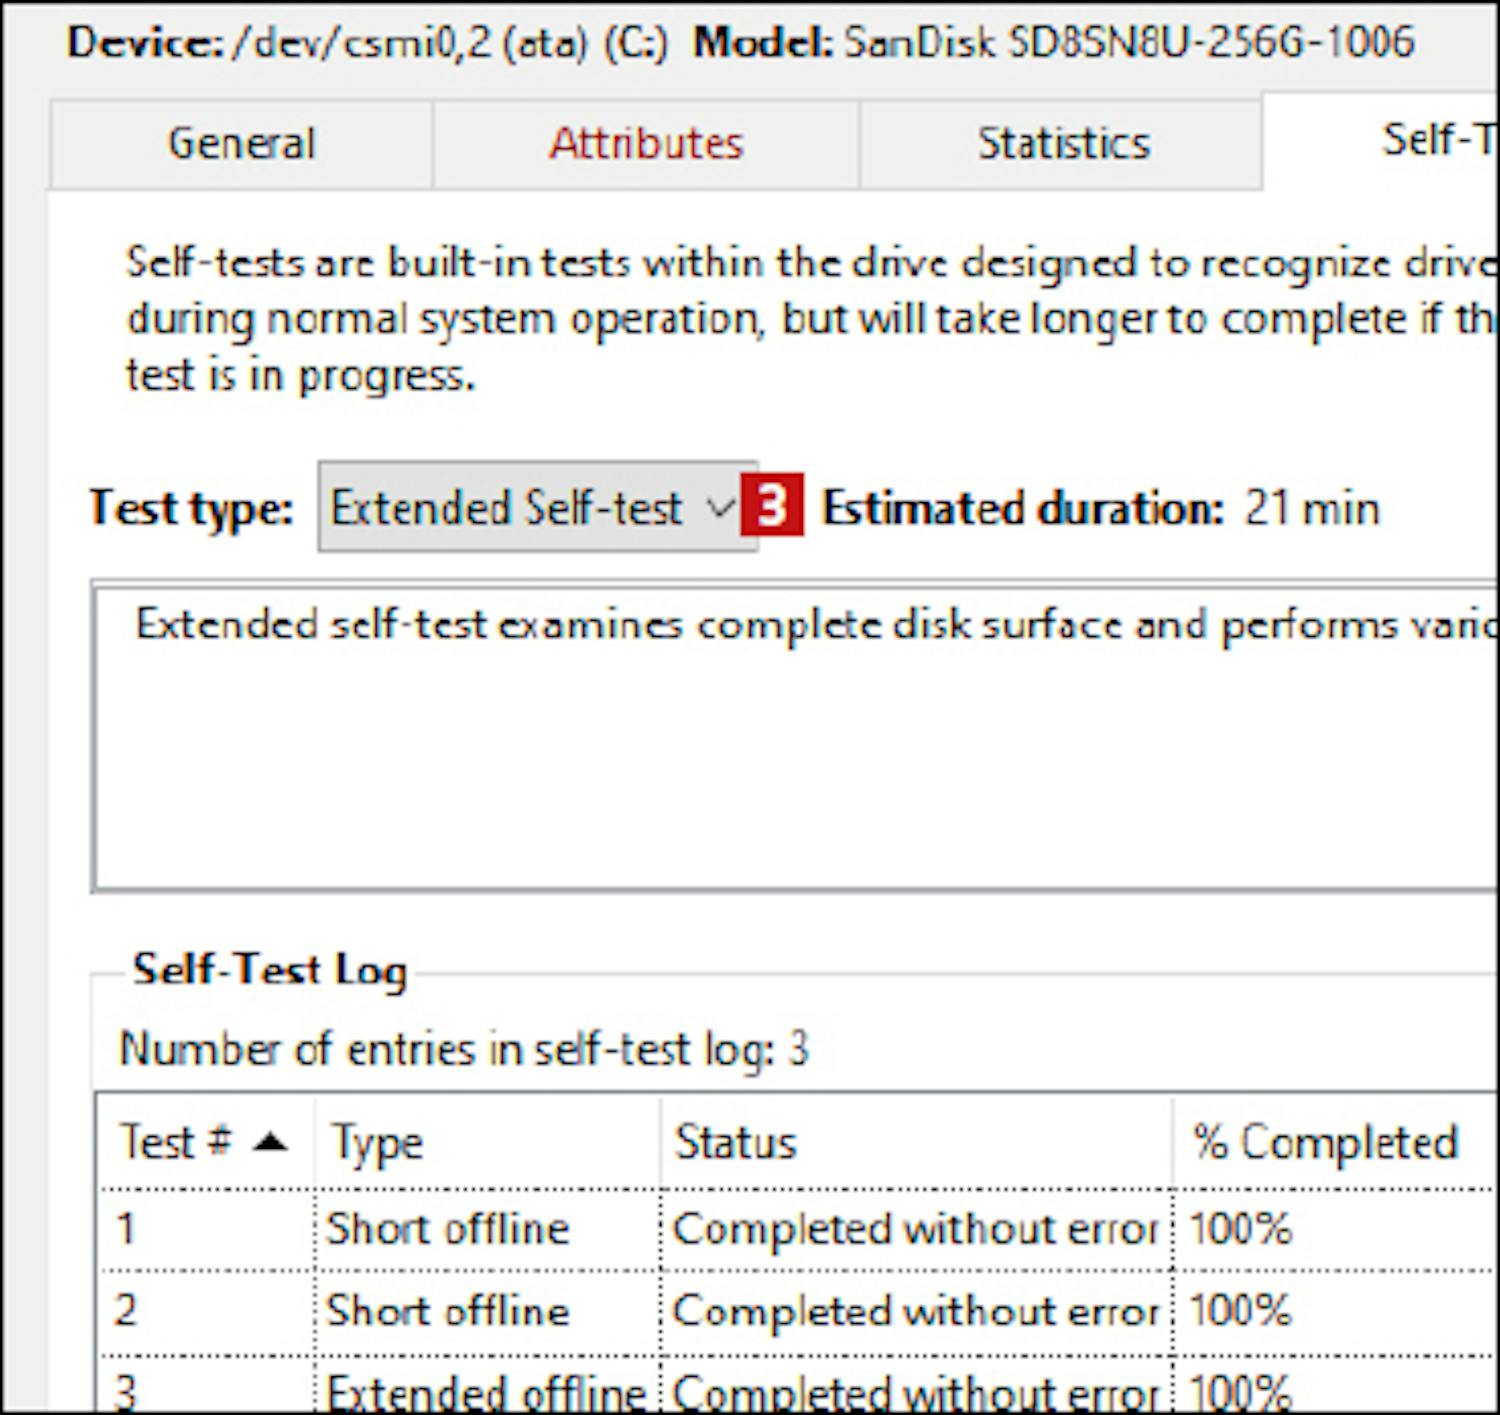Click the red number 3 marker
Viewport: 1500px width, 1415px height.
click(772, 508)
